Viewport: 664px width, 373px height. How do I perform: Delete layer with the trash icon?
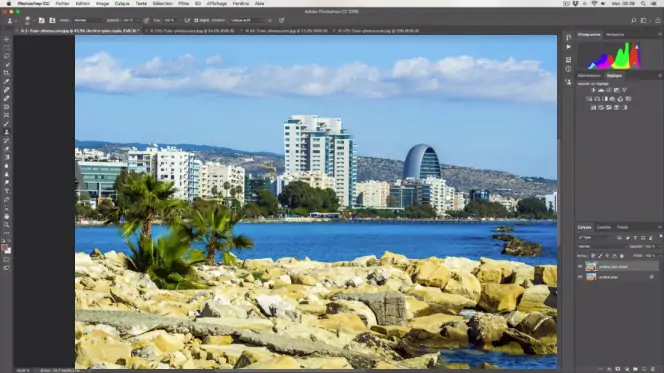tap(653, 369)
